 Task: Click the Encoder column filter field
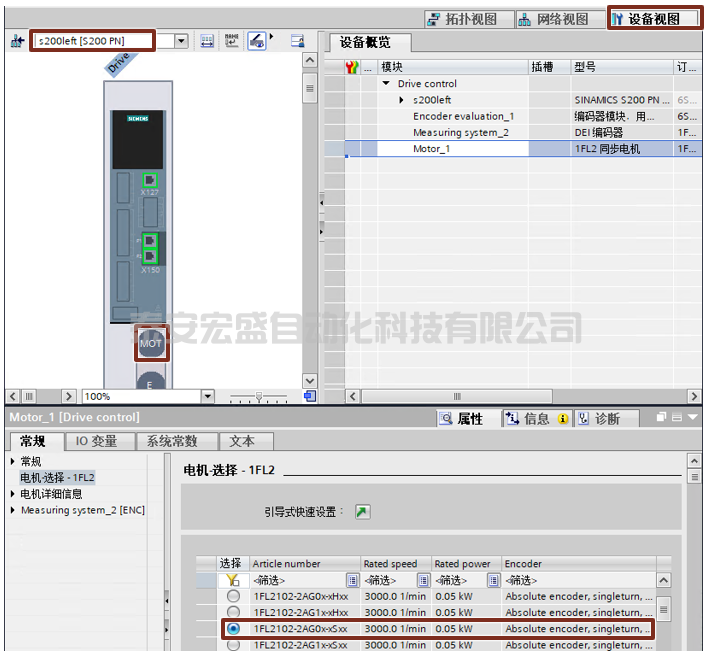(578, 580)
